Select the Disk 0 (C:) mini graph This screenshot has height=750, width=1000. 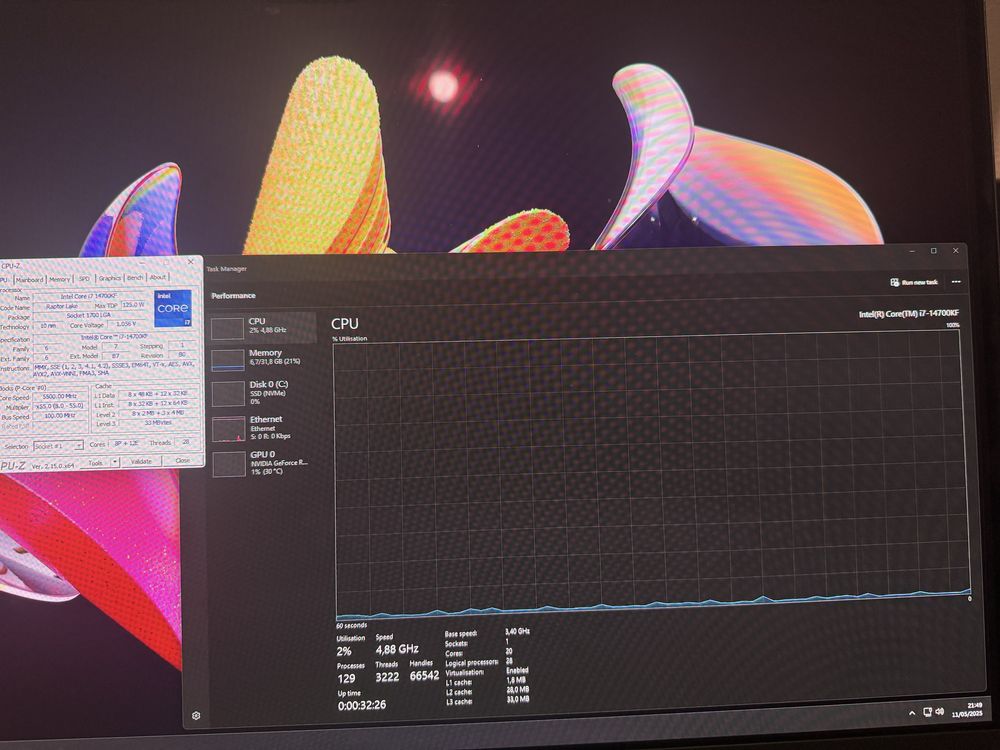(228, 393)
